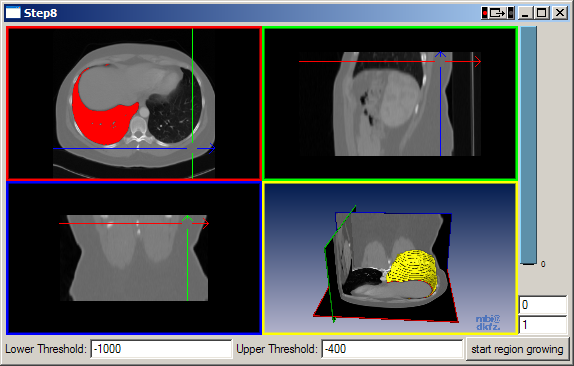Click the vertebra in the axial slice
This screenshot has width=574, height=366.
click(x=138, y=128)
